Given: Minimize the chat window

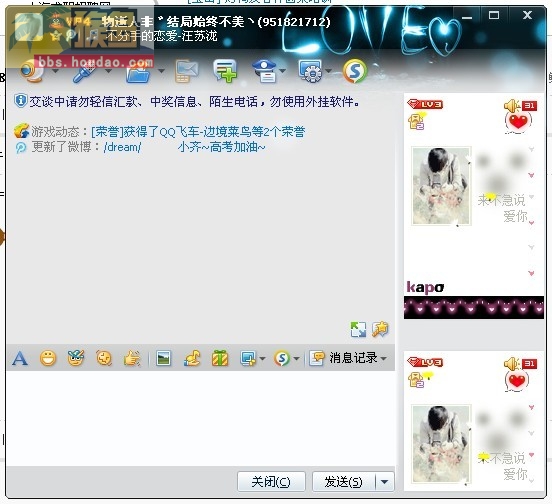Looking at the screenshot, I should (467, 16).
